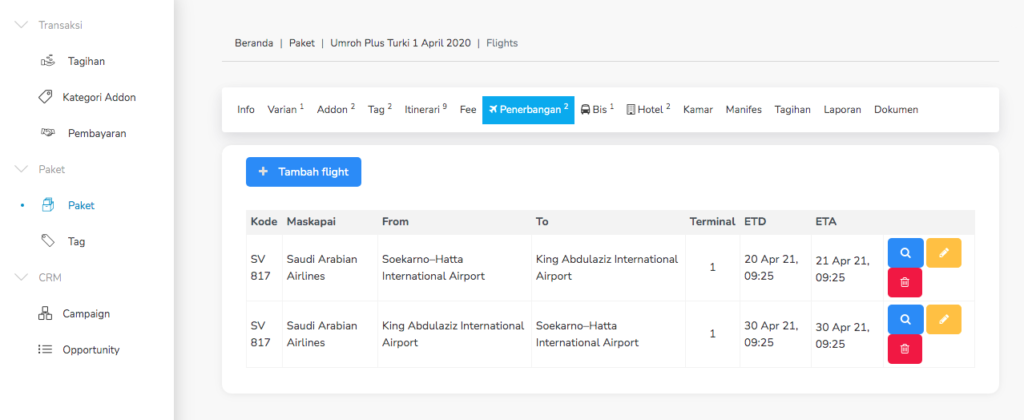Screen dimensions: 1024x420
Task: Go to Beranda in the breadcrumb
Action: click(x=254, y=43)
